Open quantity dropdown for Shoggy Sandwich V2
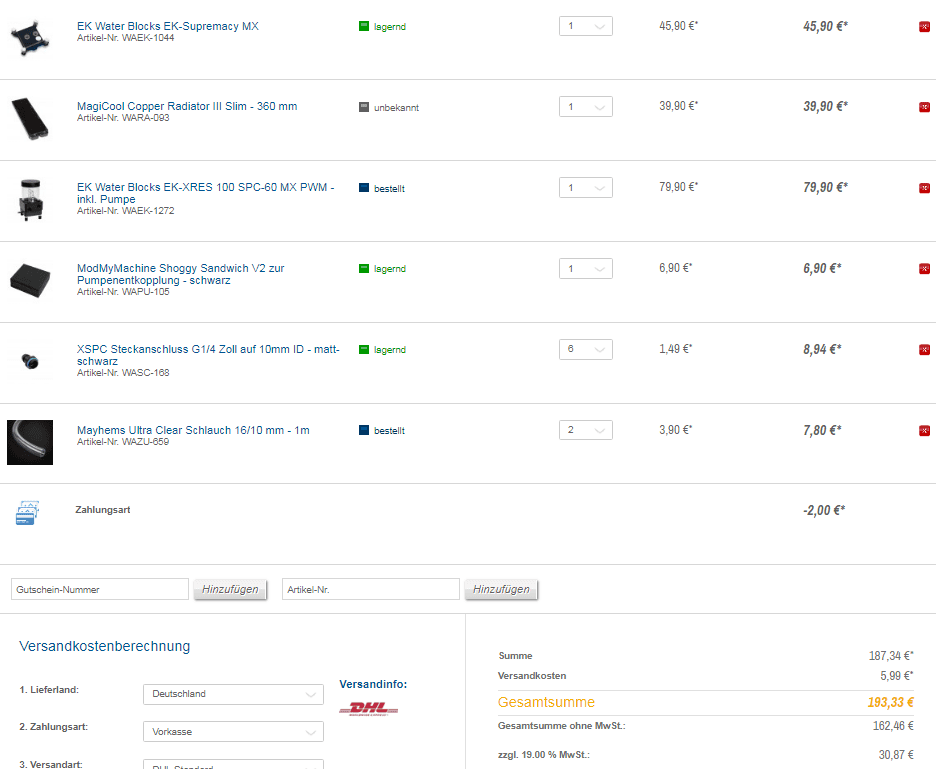The image size is (936, 769). (x=586, y=269)
